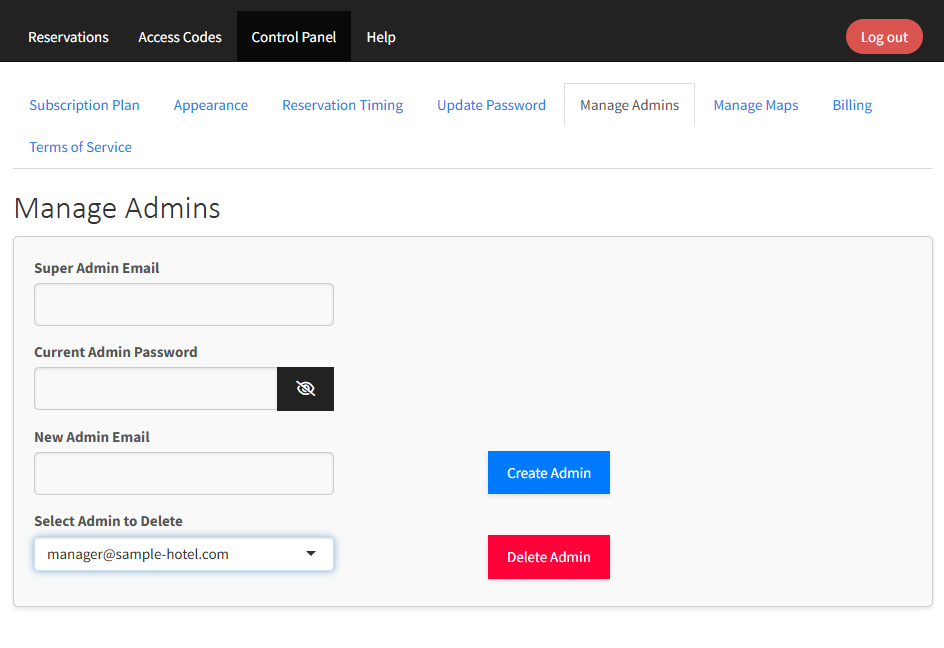Toggle password visibility with the eye icon
Viewport: 944px width, 648px height.
(305, 389)
